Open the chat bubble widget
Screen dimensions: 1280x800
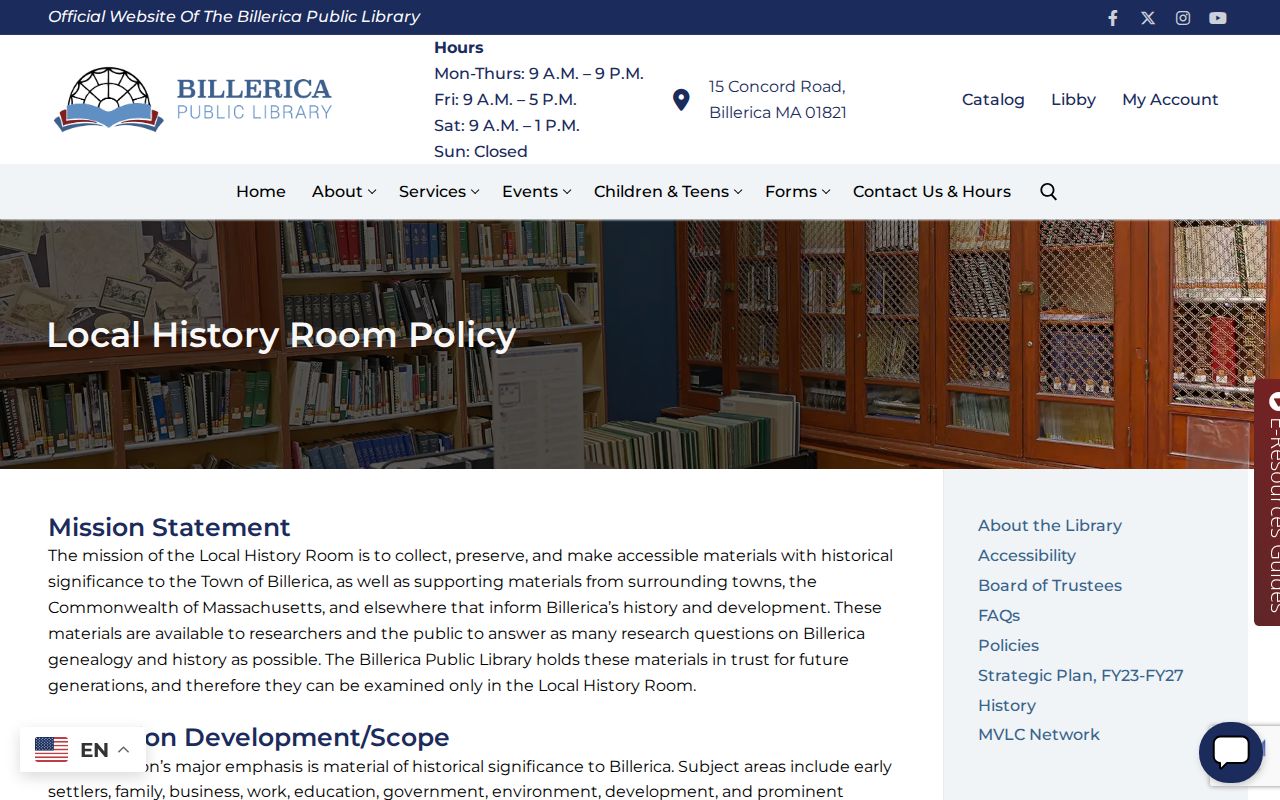[1231, 752]
